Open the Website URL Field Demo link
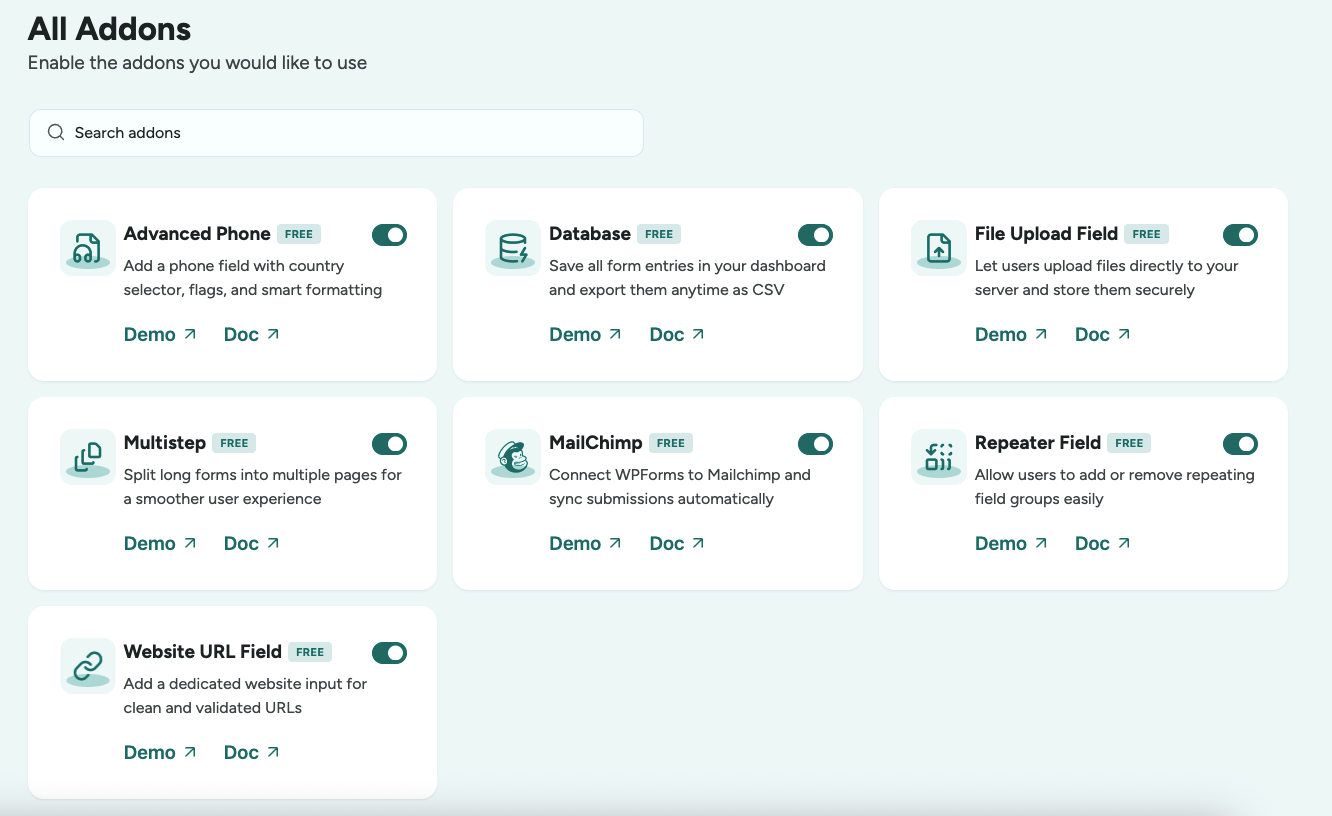The image size is (1332, 816). pyautogui.click(x=160, y=752)
